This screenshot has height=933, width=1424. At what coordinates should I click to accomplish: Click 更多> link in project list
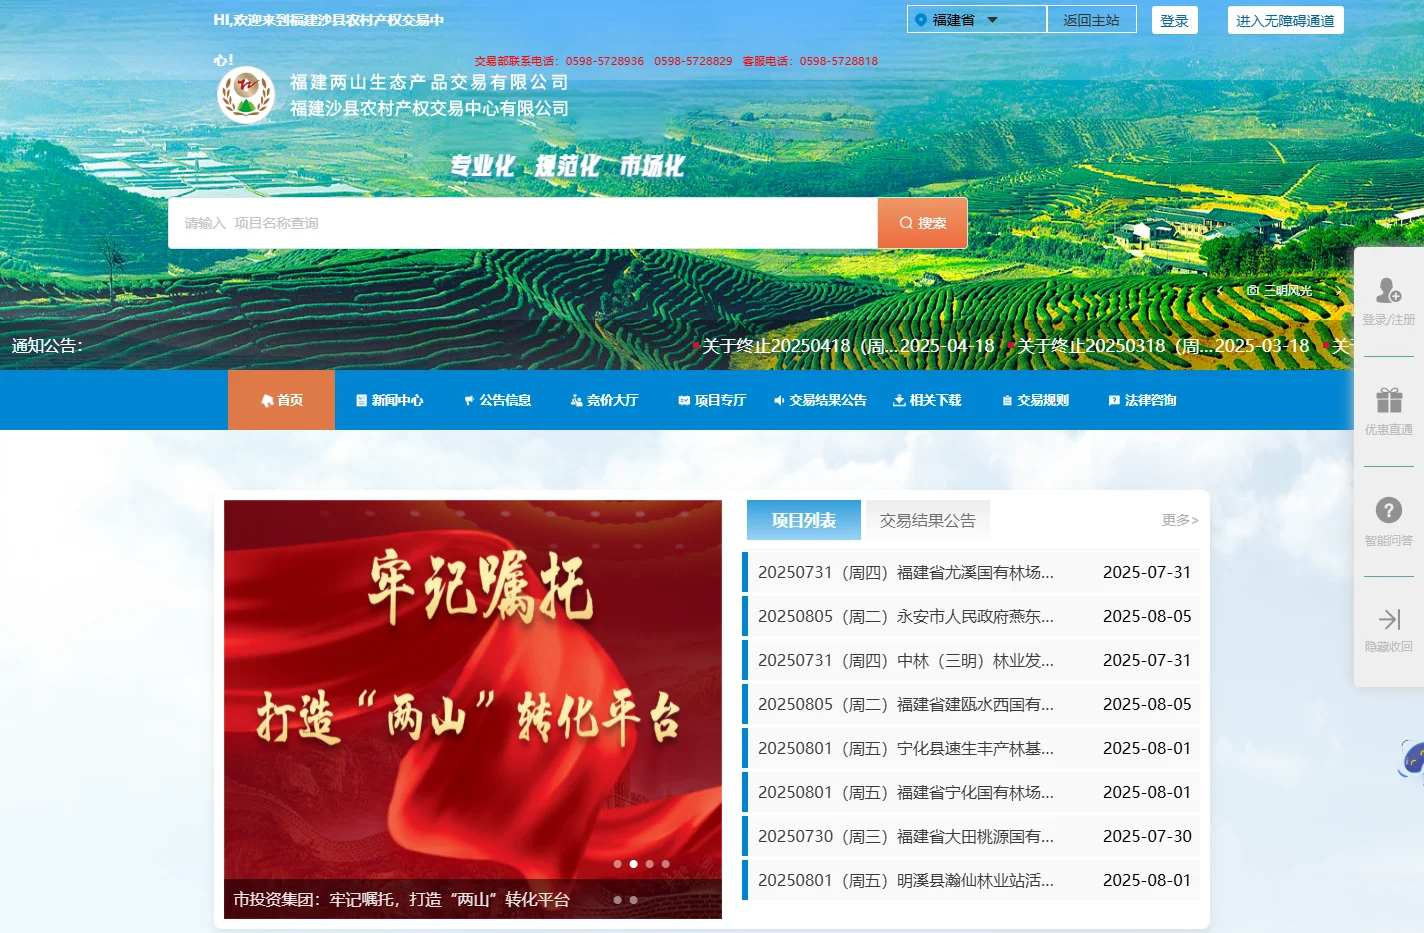(1180, 520)
